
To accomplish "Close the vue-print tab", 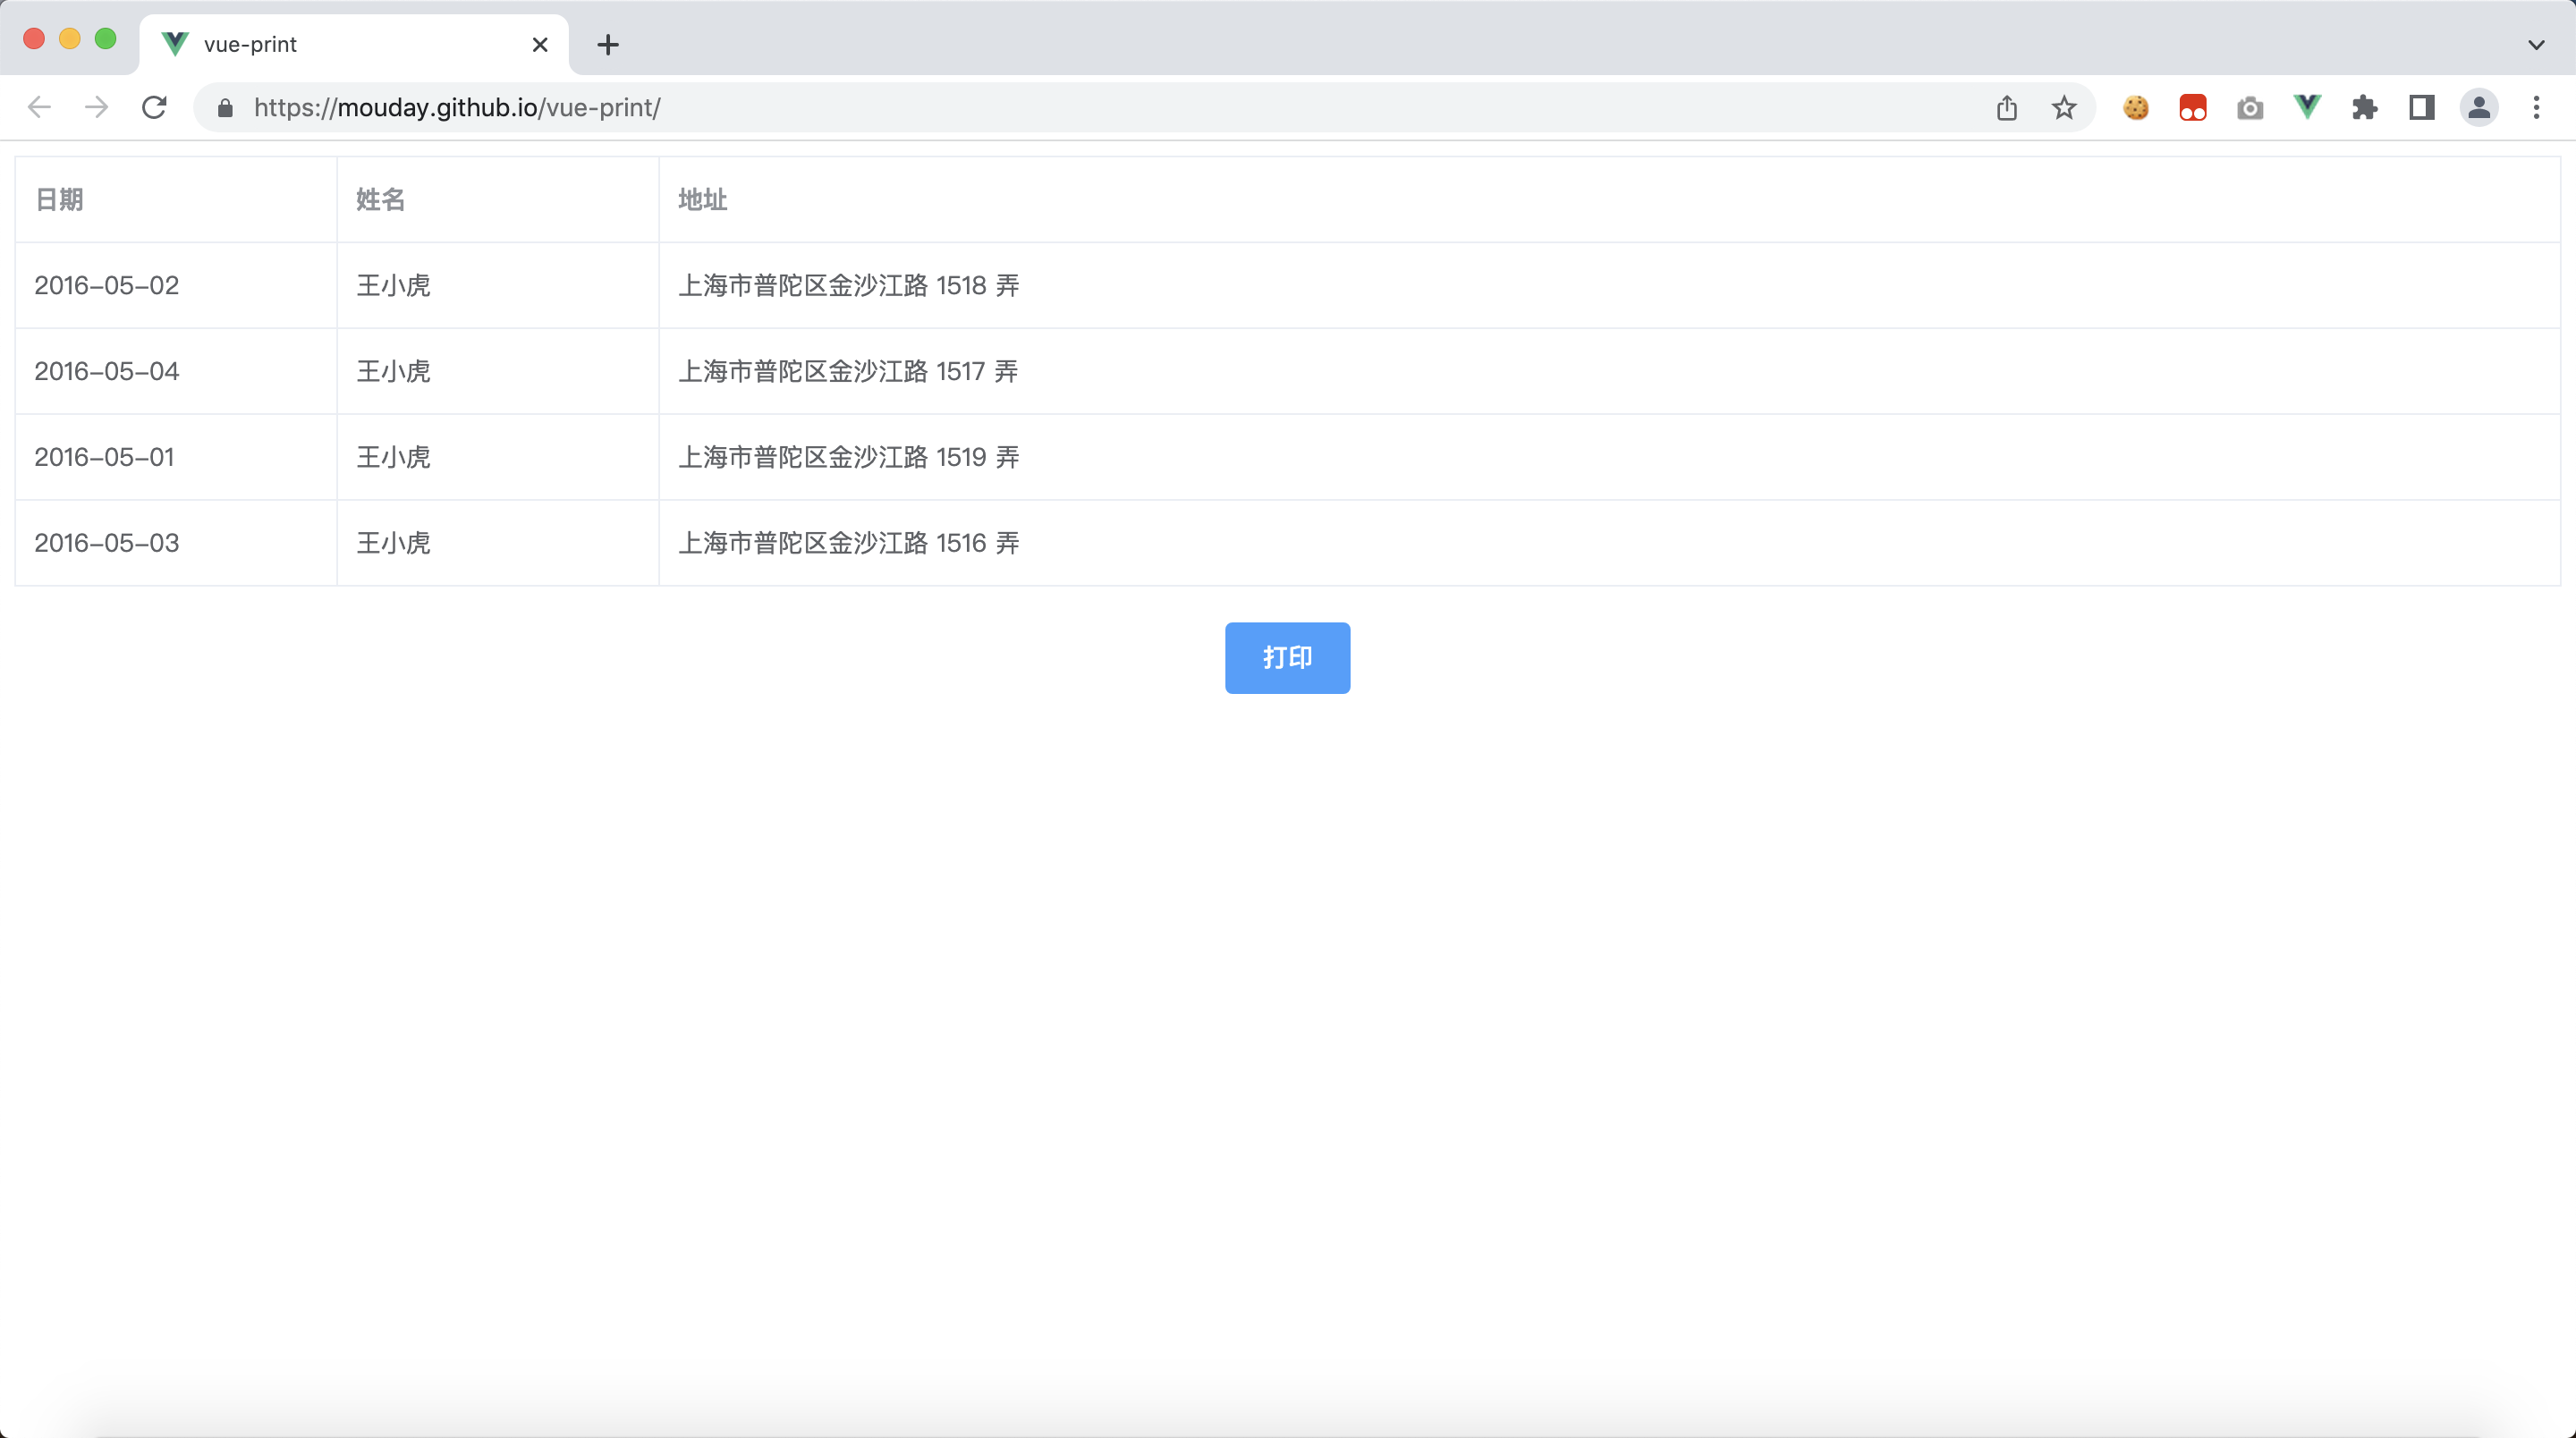I will coord(540,44).
